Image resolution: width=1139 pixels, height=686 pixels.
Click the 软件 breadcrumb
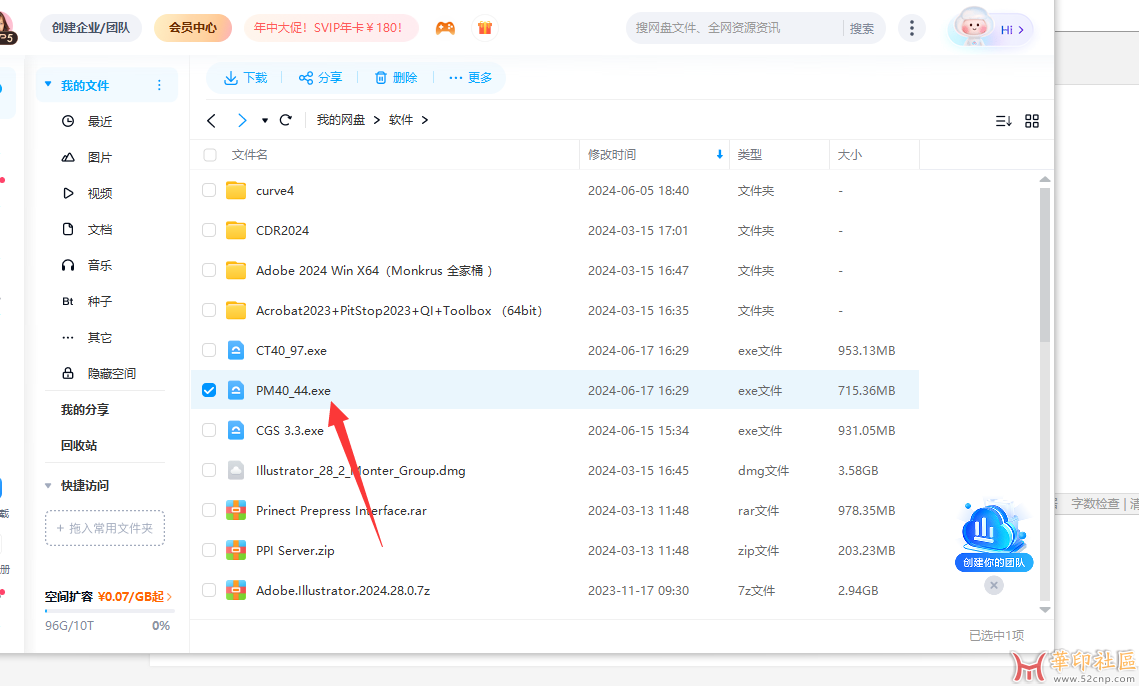(x=401, y=120)
